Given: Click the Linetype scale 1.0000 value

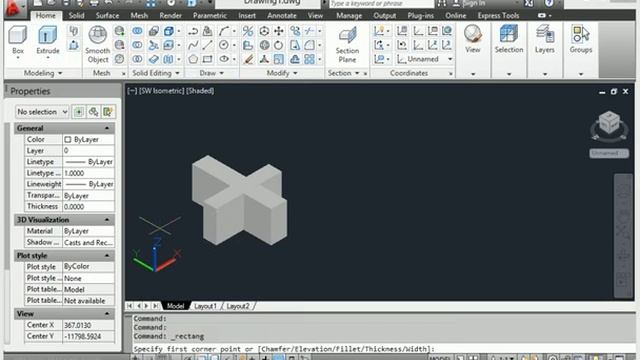Looking at the screenshot, I should [89, 173].
